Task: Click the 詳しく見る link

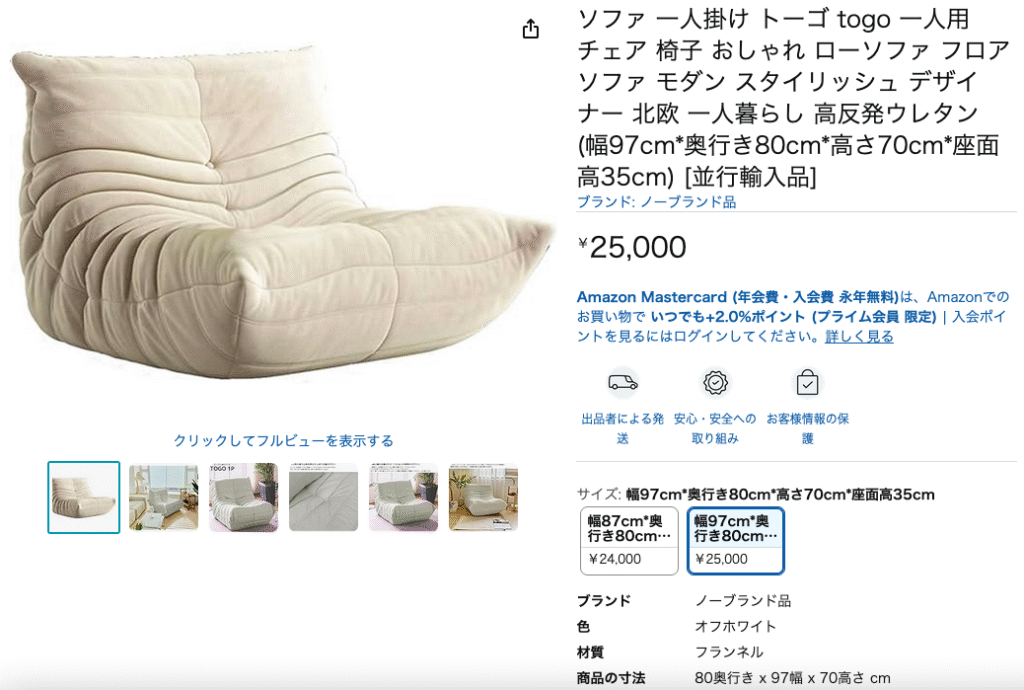Action: 859,337
